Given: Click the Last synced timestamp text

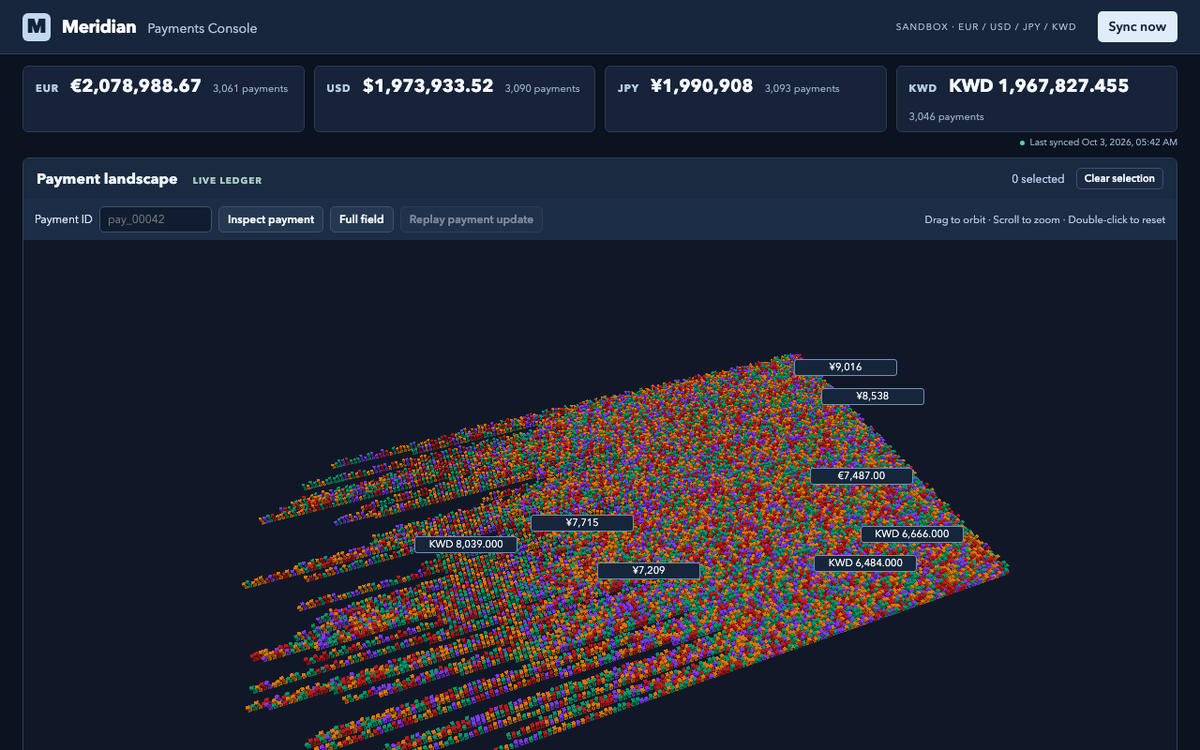Looking at the screenshot, I should (1103, 143).
